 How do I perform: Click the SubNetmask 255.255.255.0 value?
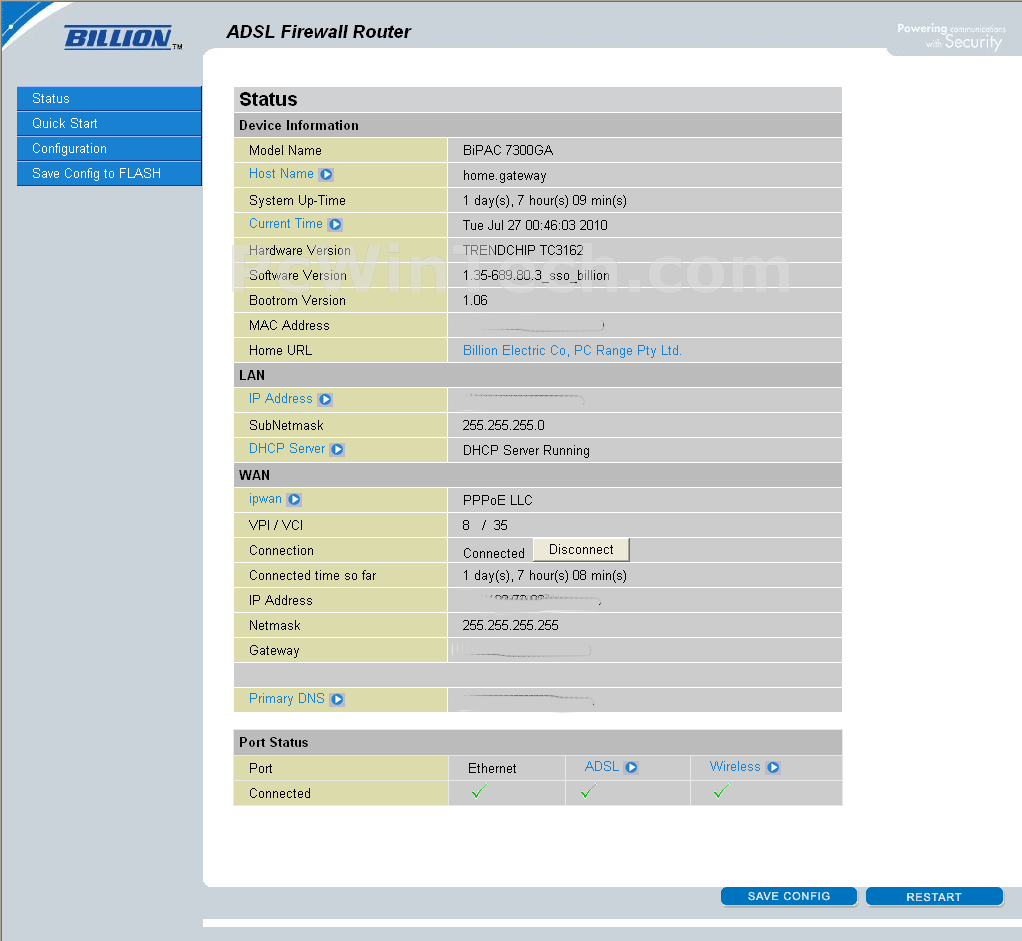pos(503,426)
